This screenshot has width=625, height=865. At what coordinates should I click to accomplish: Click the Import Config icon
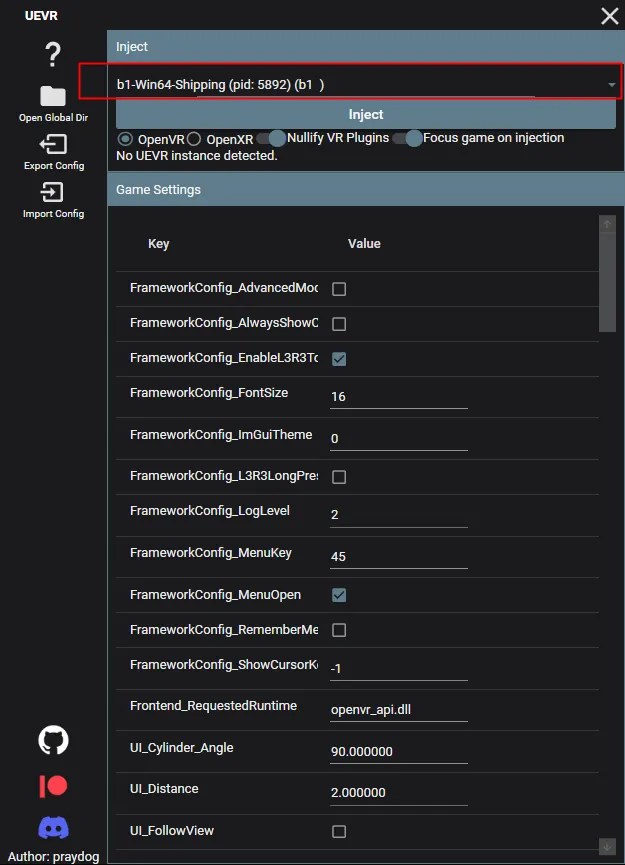click(53, 193)
